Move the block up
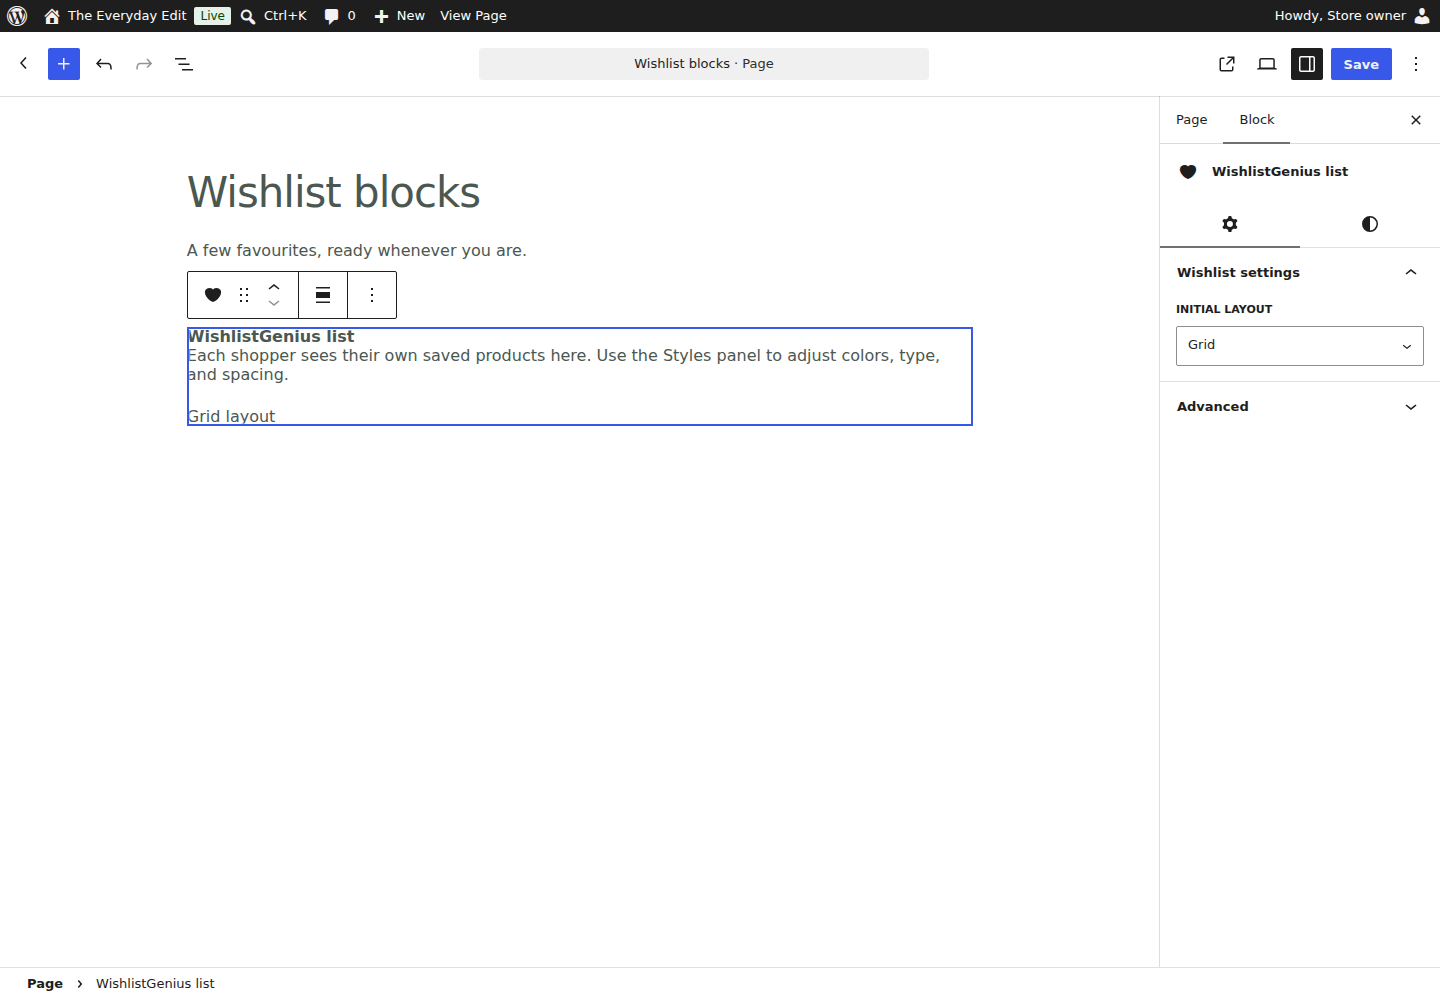 [274, 287]
